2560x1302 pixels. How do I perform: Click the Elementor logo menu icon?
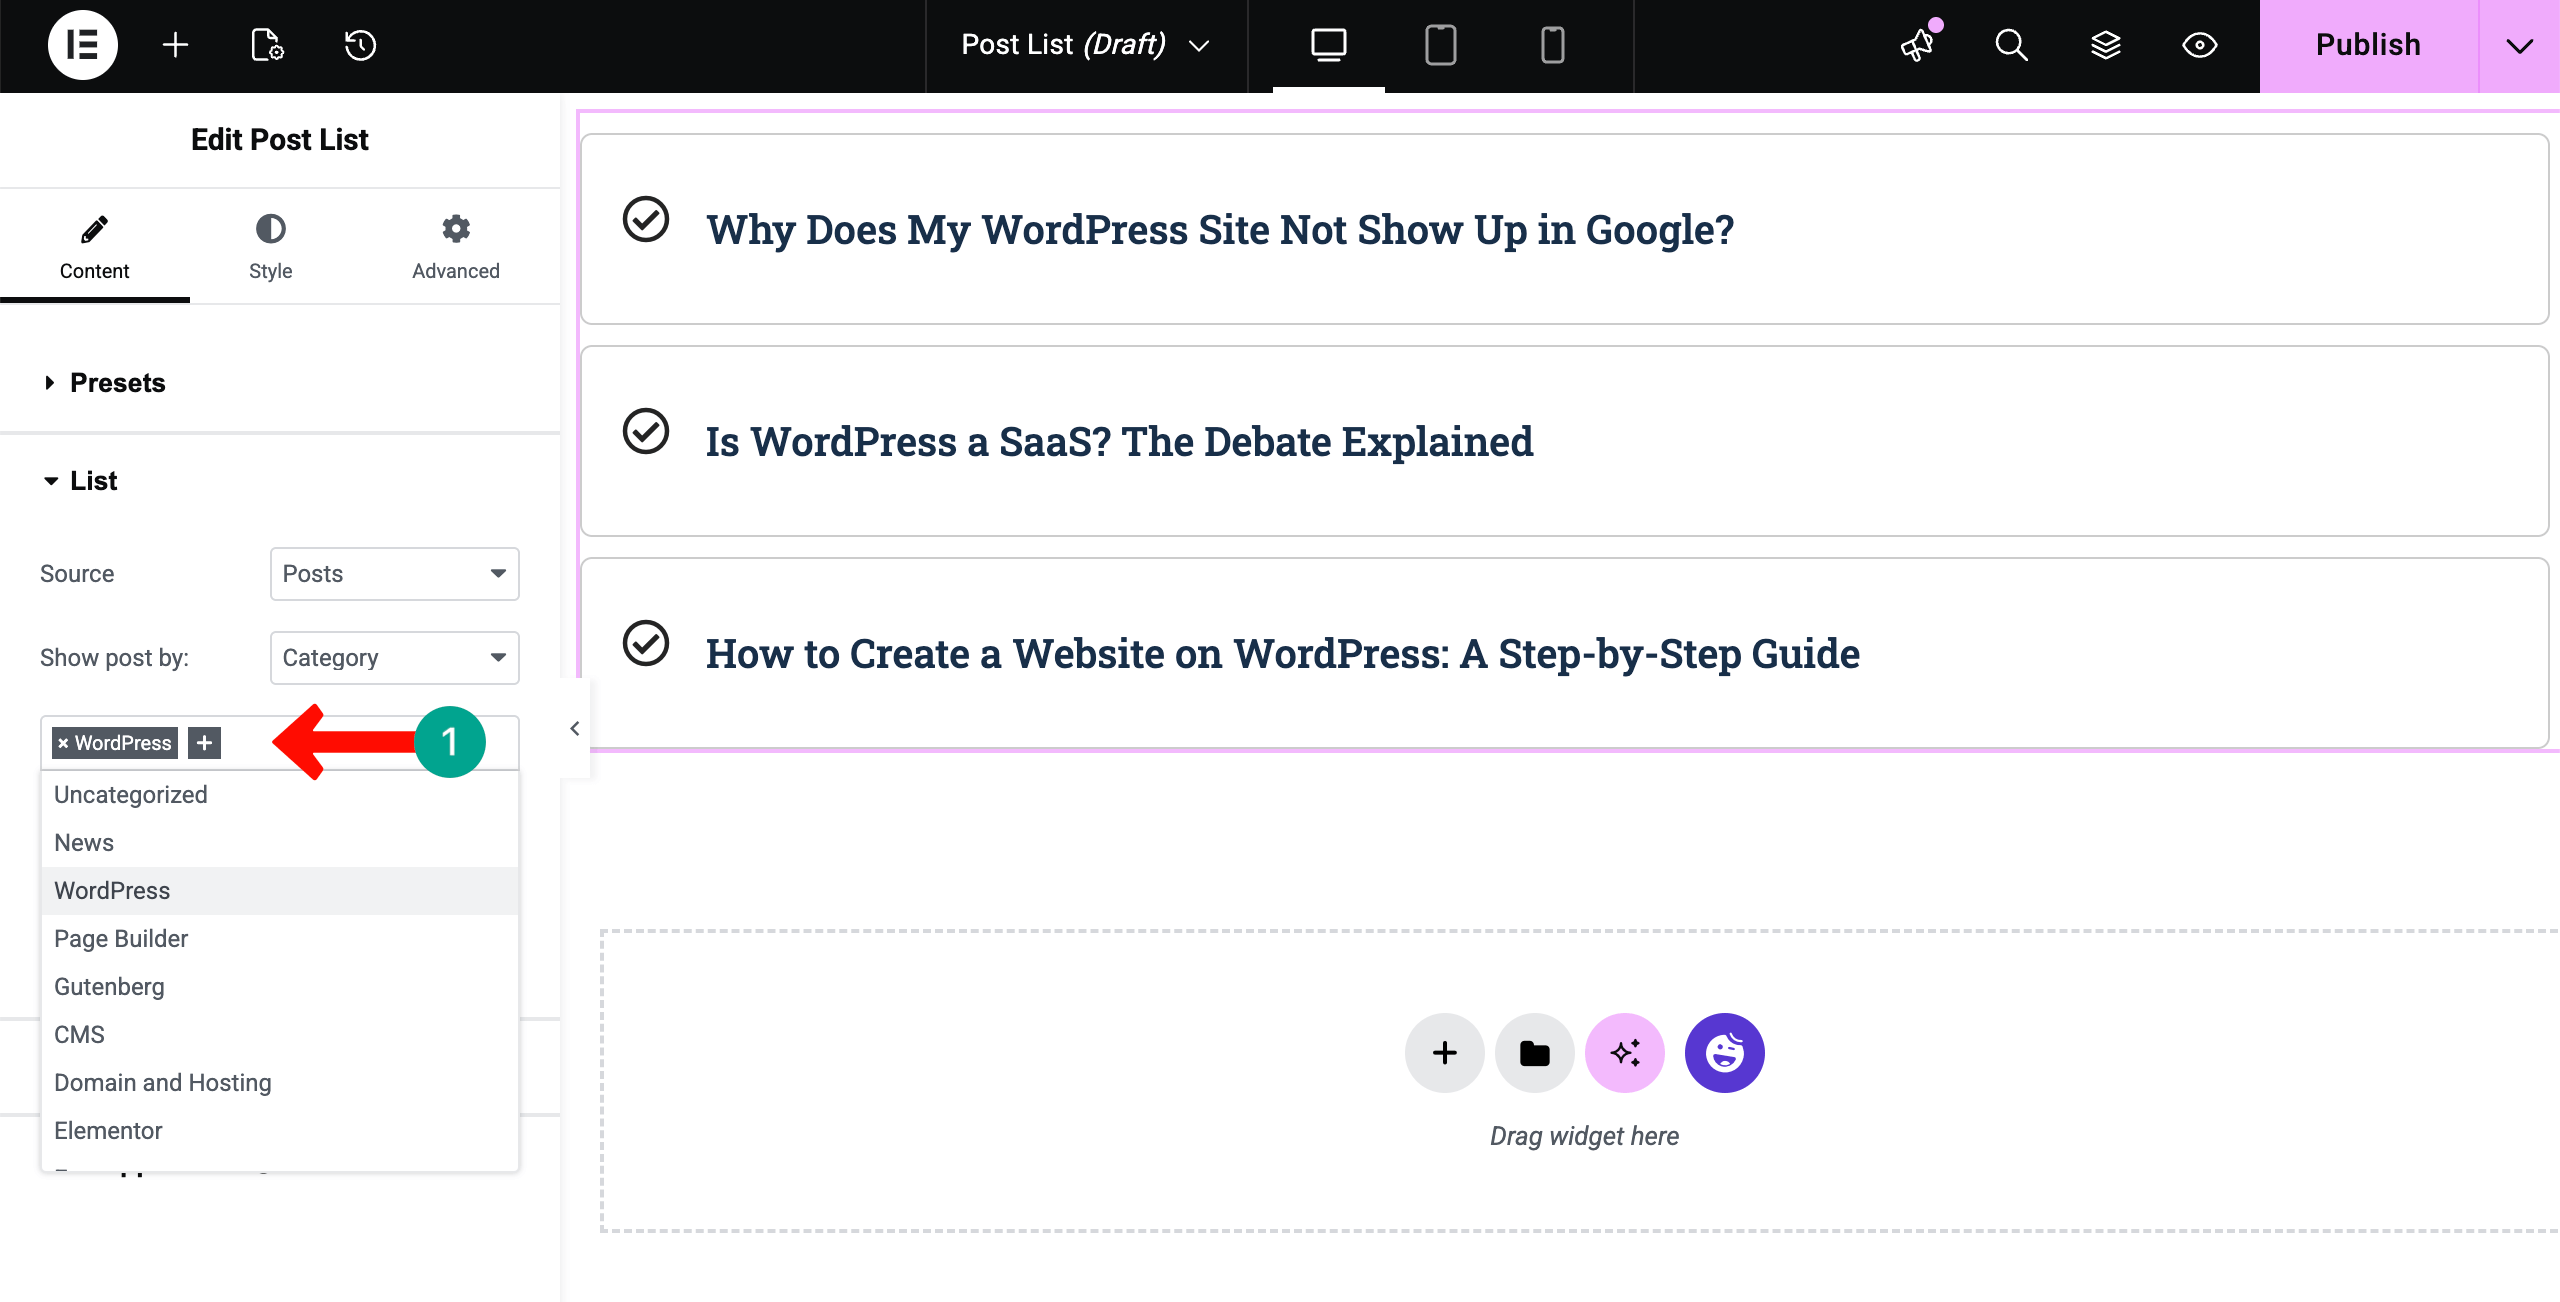pos(82,45)
